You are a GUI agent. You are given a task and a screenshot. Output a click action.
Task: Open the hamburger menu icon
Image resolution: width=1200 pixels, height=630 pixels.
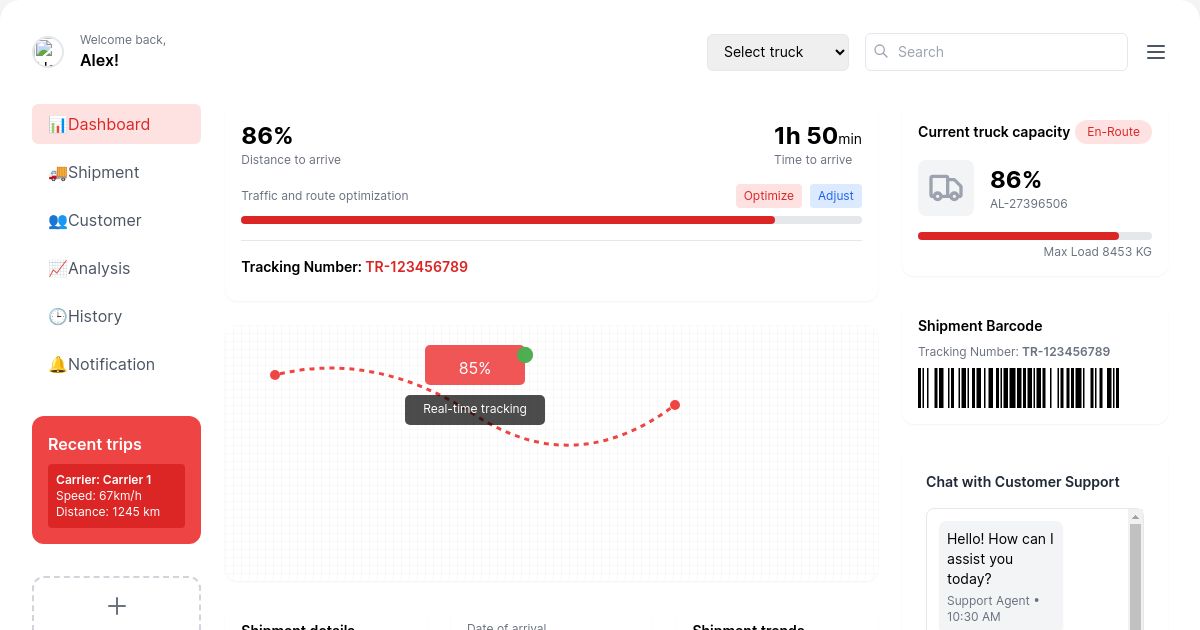point(1156,52)
